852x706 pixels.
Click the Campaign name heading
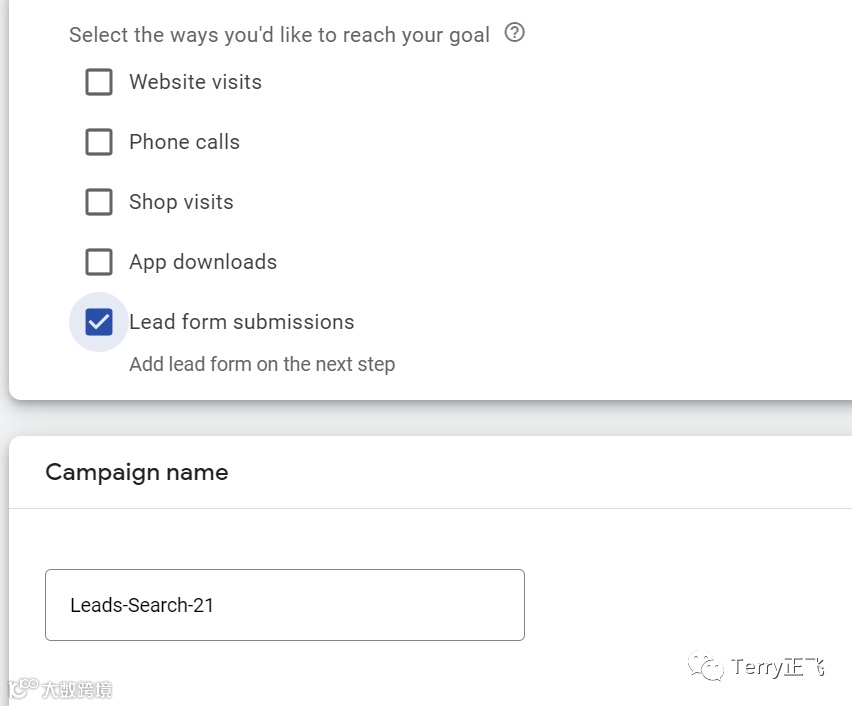pyautogui.click(x=137, y=472)
